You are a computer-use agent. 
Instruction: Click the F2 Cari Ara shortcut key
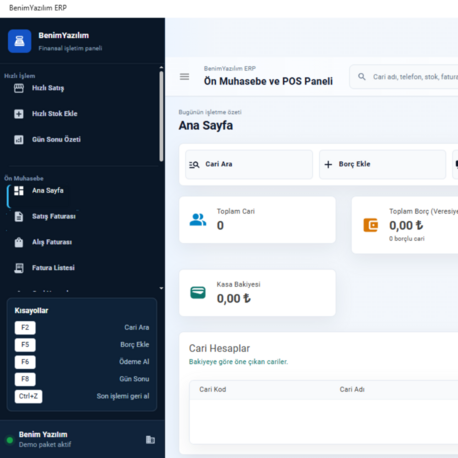pos(25,328)
